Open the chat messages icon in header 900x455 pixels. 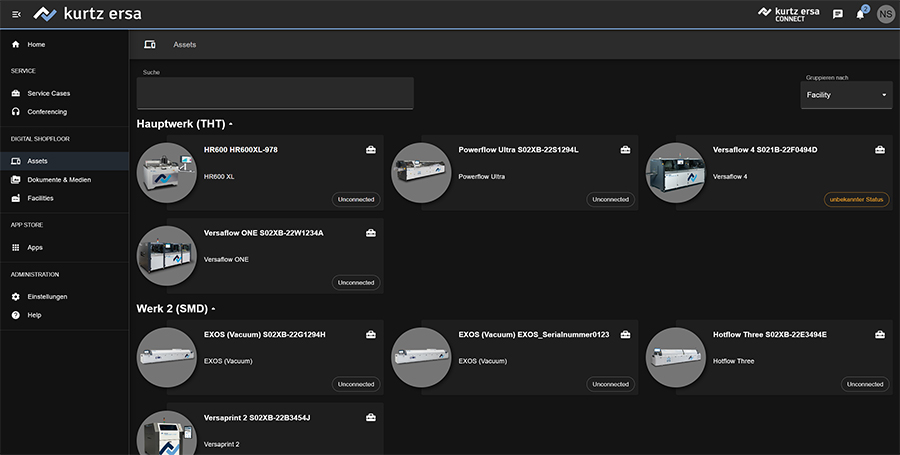click(838, 14)
